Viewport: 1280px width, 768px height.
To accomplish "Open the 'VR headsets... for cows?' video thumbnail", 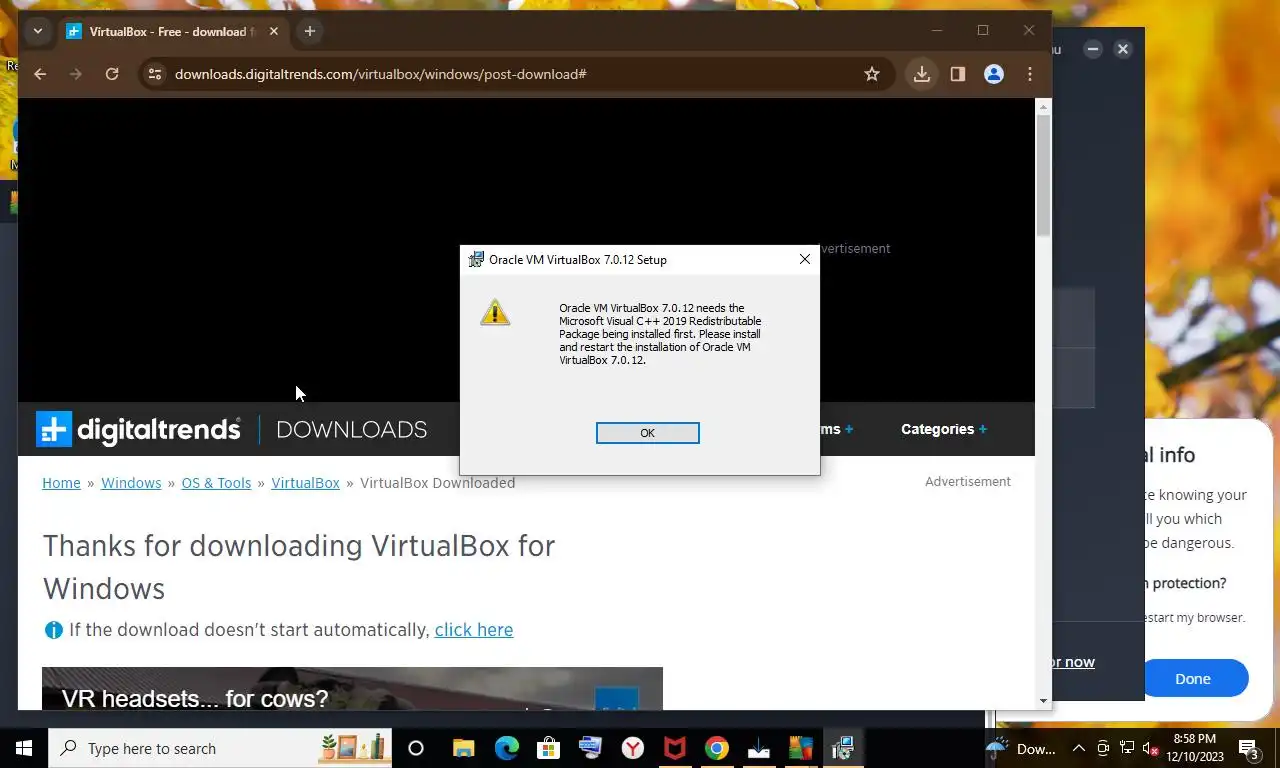I will click(x=352, y=689).
